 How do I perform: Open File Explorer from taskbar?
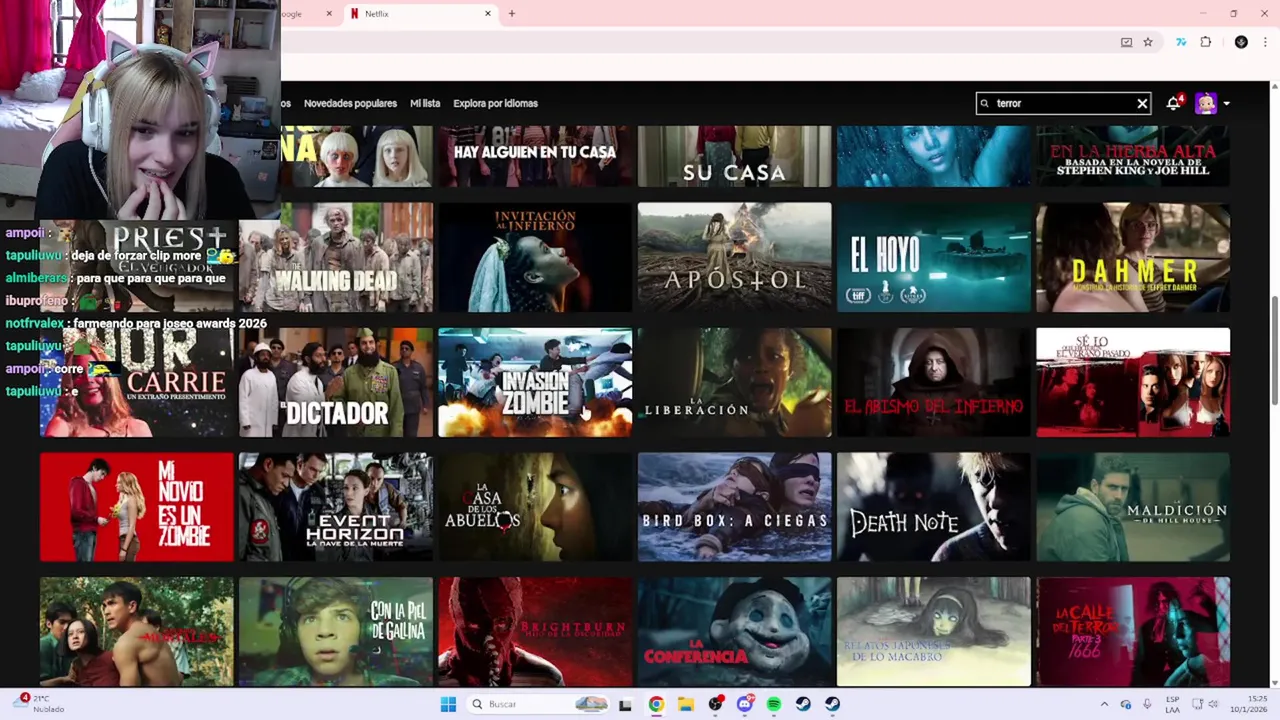coord(685,704)
